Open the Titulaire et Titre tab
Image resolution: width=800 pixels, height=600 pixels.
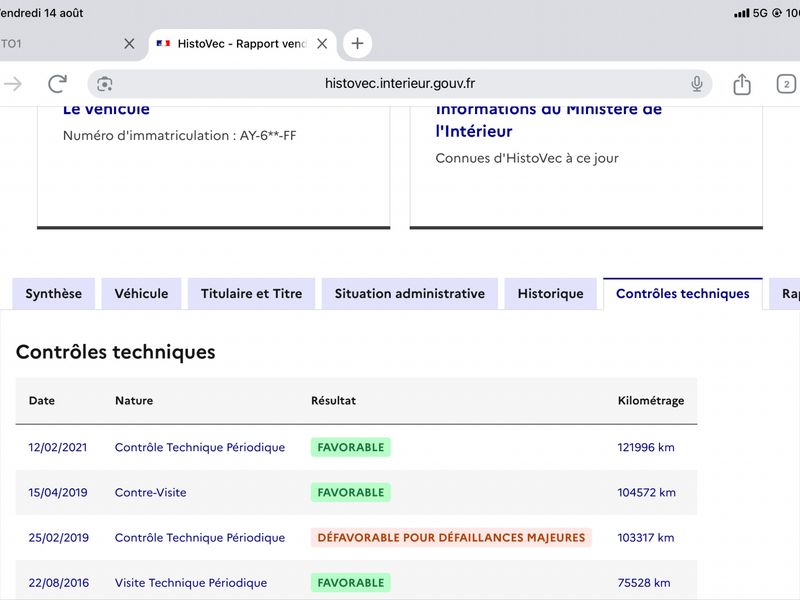(x=252, y=293)
